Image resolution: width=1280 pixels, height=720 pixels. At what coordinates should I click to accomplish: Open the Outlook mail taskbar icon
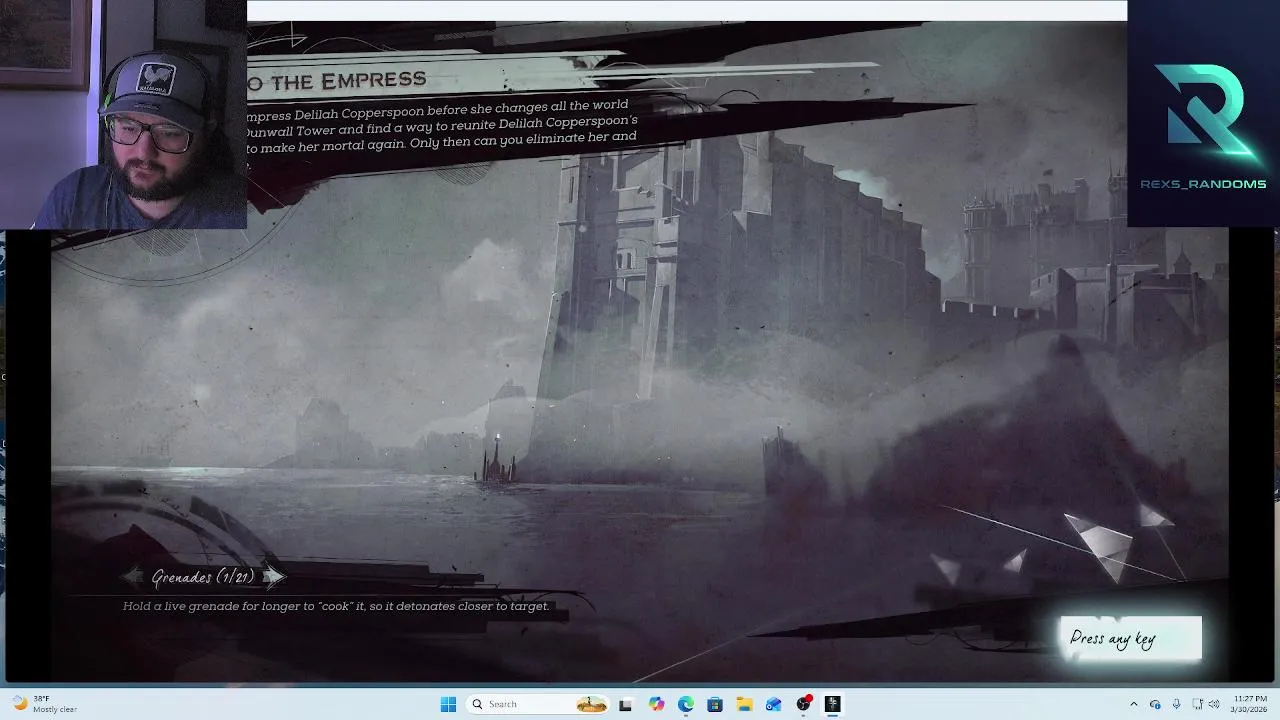pyautogui.click(x=773, y=704)
